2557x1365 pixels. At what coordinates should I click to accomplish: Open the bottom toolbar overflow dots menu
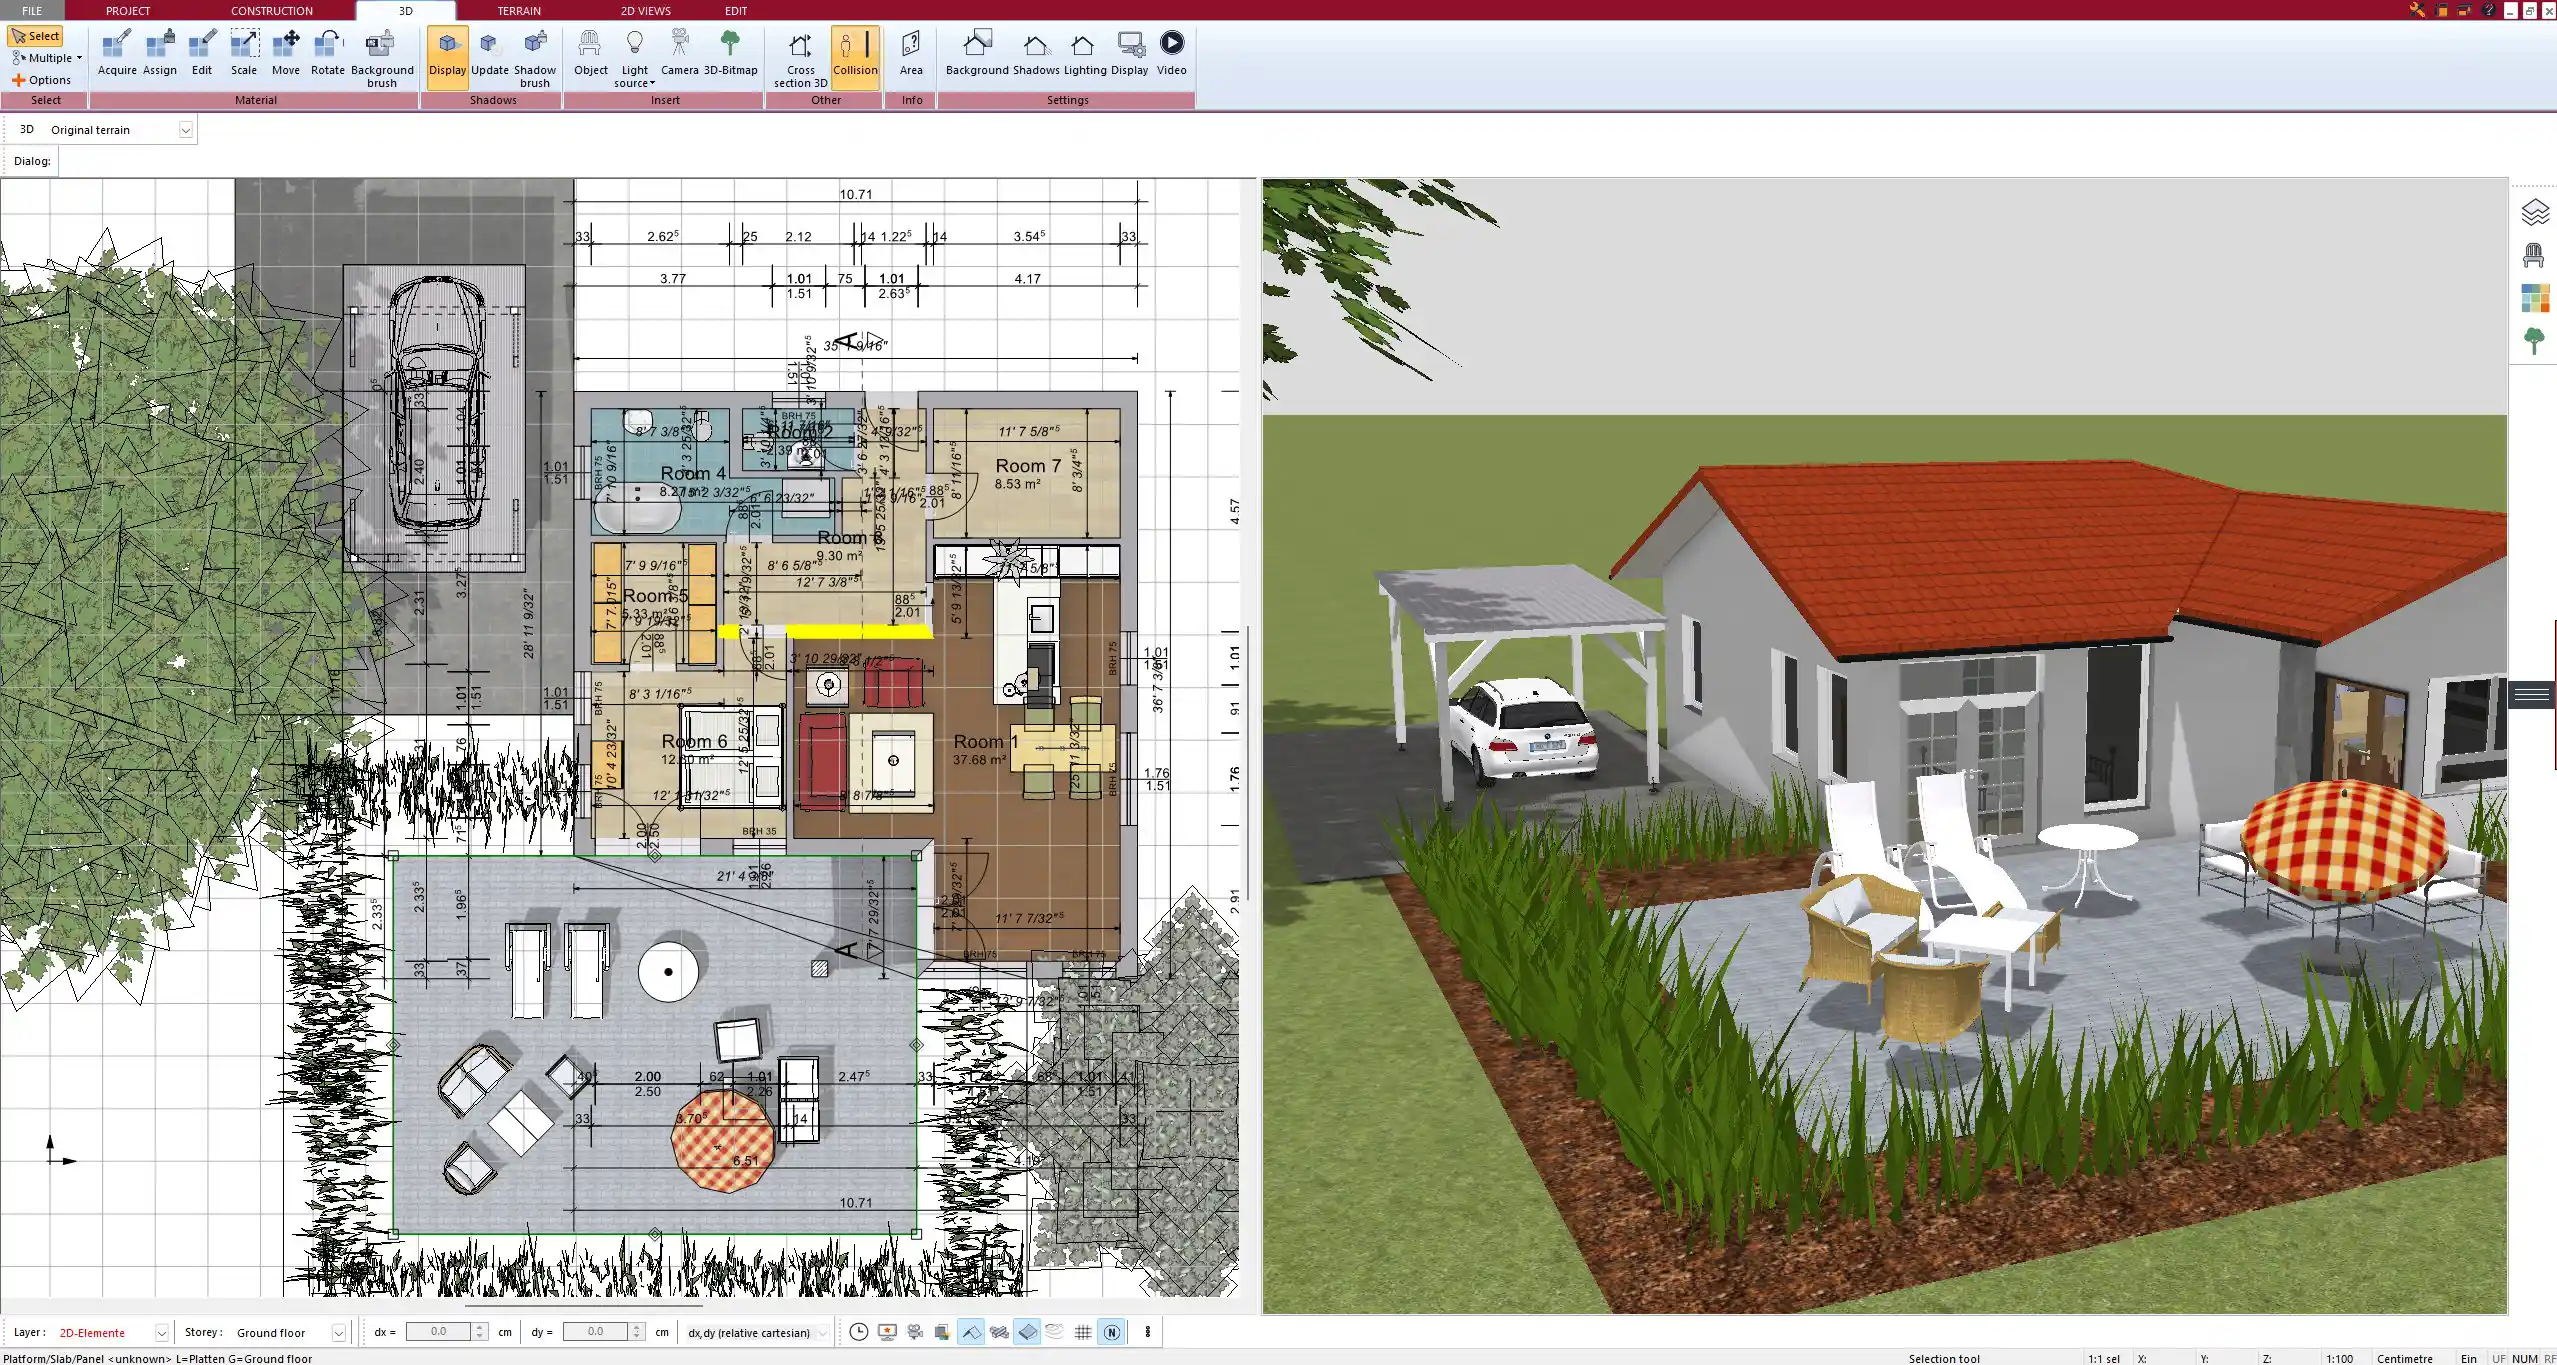(1148, 1332)
